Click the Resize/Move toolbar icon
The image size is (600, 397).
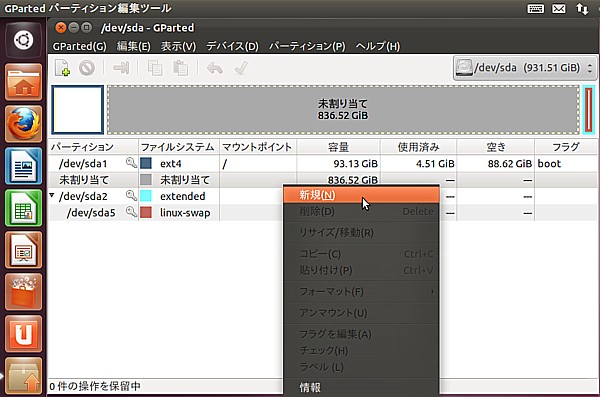pos(121,68)
